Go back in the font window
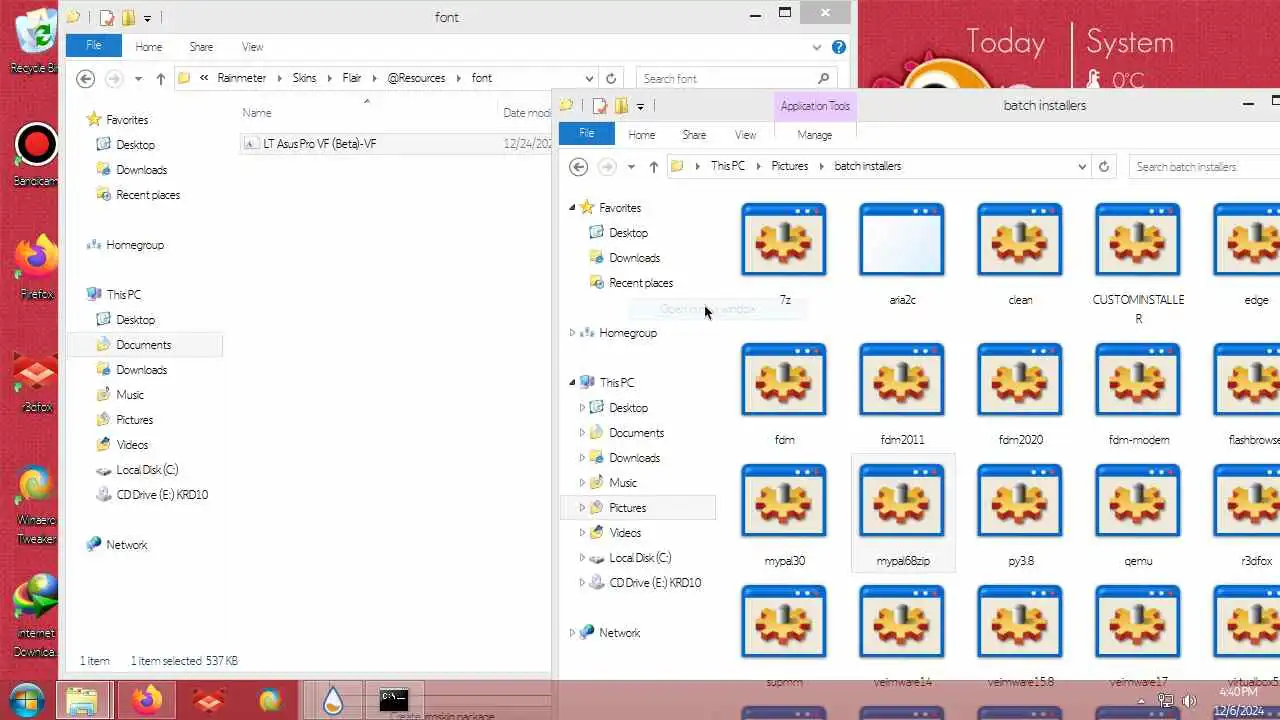 pos(86,78)
